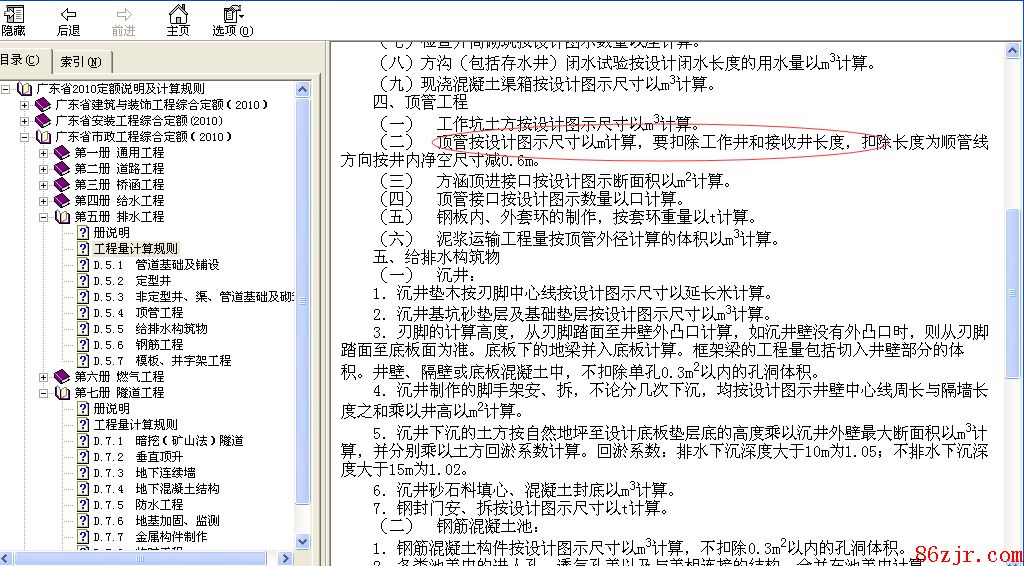
Task: Select the 目录 (Contents) tab
Action: [22, 61]
